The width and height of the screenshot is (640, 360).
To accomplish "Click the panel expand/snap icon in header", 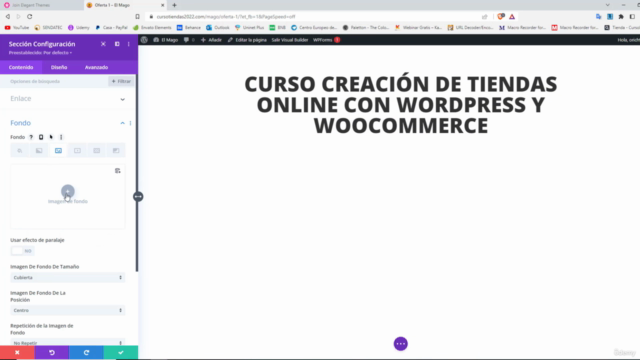I will click(x=117, y=44).
